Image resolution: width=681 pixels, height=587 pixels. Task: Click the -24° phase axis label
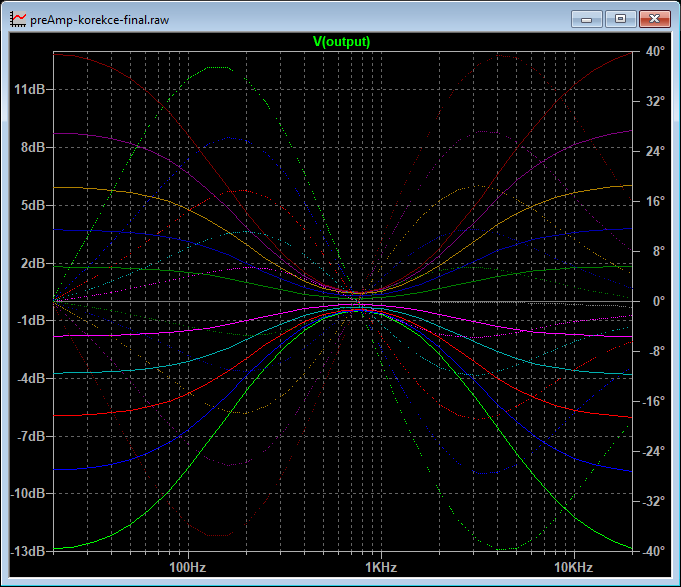pyautogui.click(x=654, y=451)
